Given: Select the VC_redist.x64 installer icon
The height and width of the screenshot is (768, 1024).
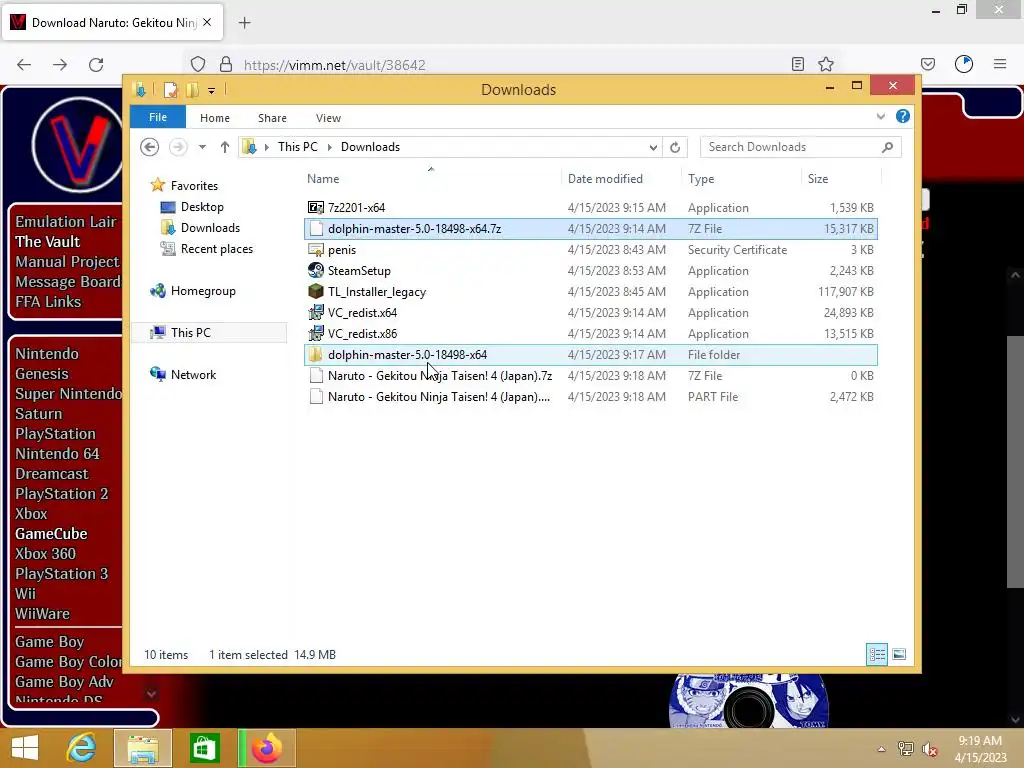Looking at the screenshot, I should (315, 312).
